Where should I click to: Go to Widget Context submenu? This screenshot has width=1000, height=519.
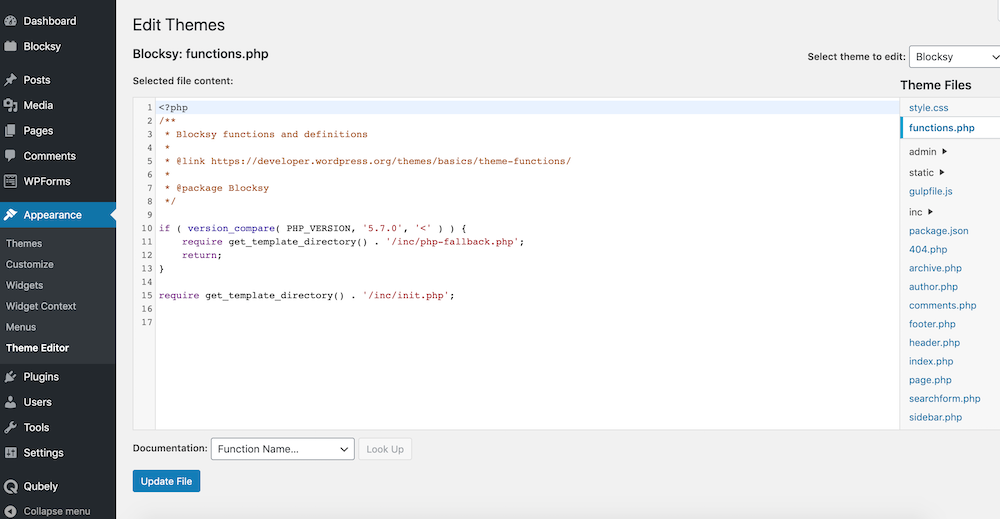[x=41, y=306]
